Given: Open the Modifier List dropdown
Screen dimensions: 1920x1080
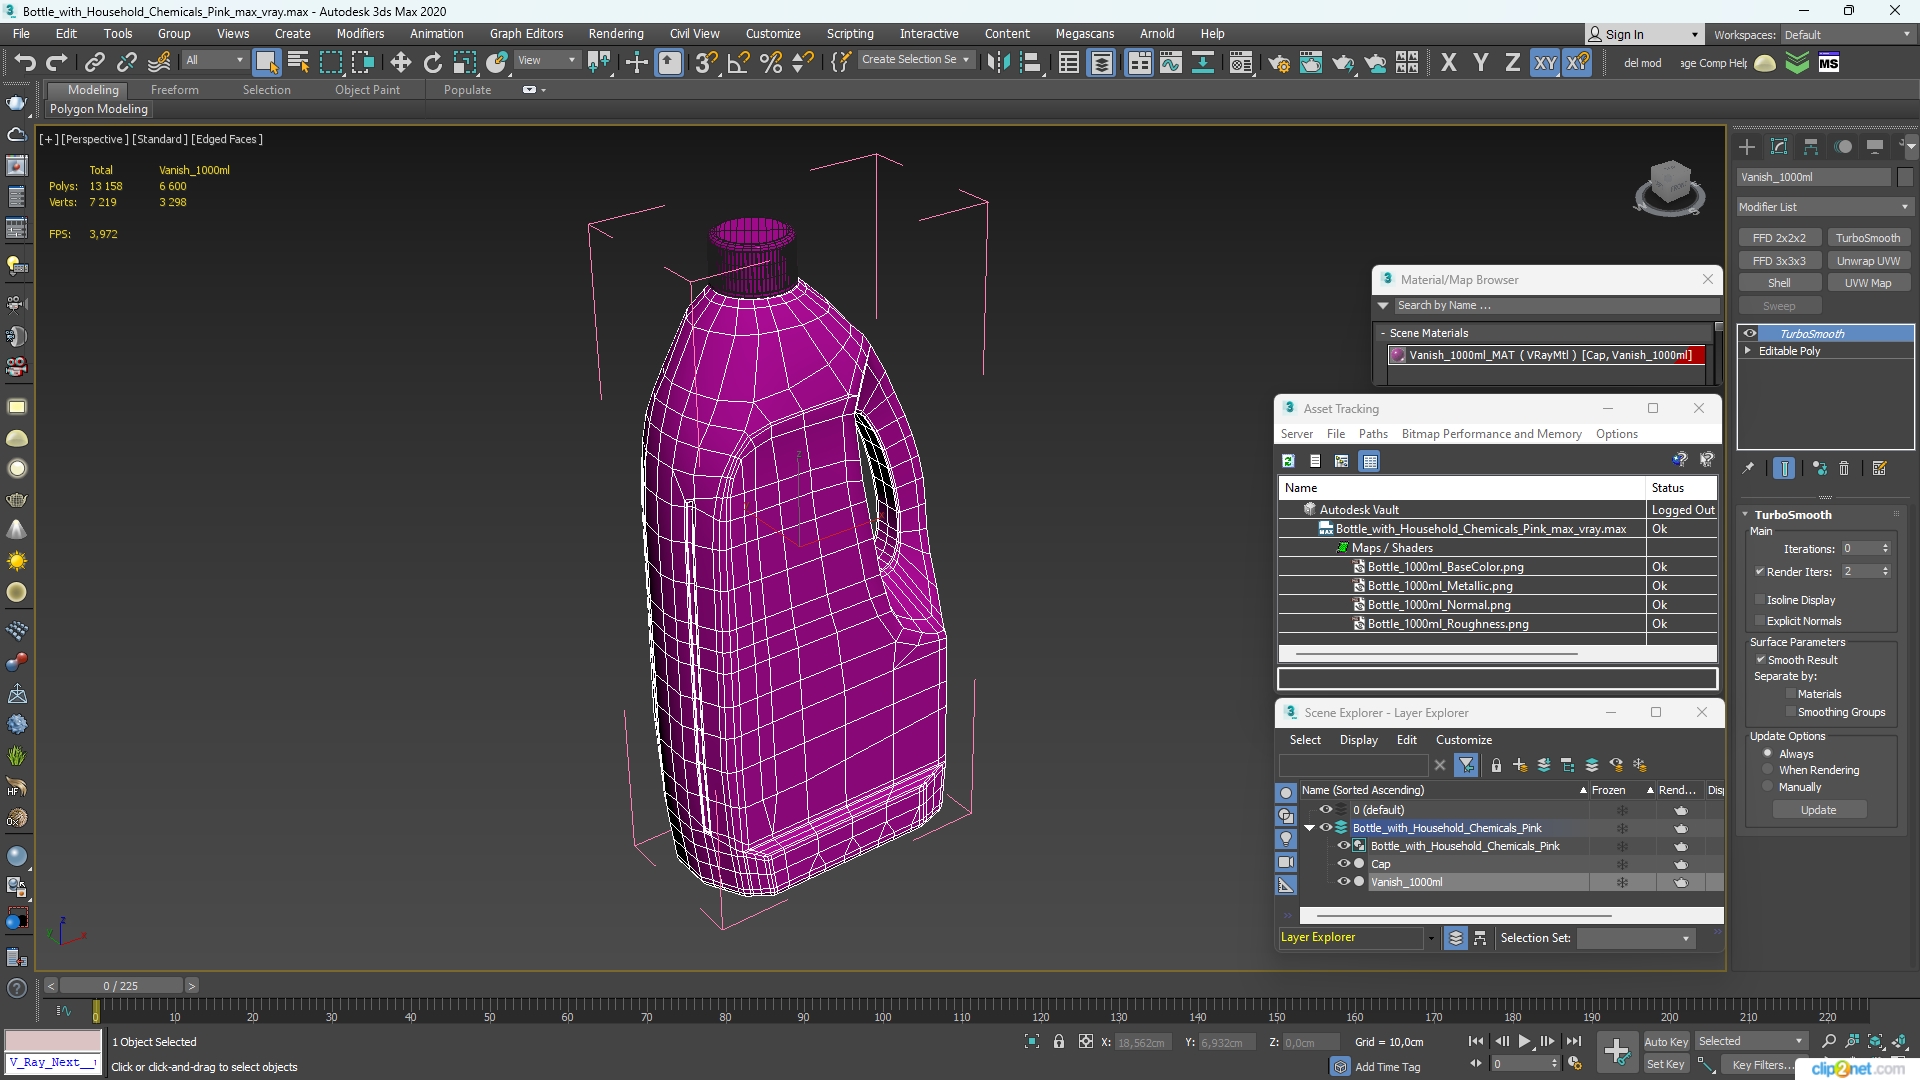Looking at the screenshot, I should tap(1824, 207).
